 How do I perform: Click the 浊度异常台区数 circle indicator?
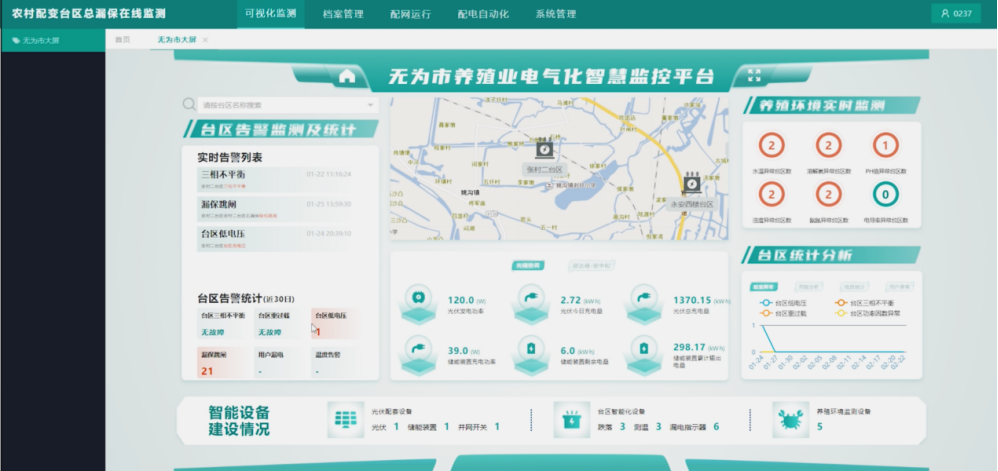click(x=771, y=194)
